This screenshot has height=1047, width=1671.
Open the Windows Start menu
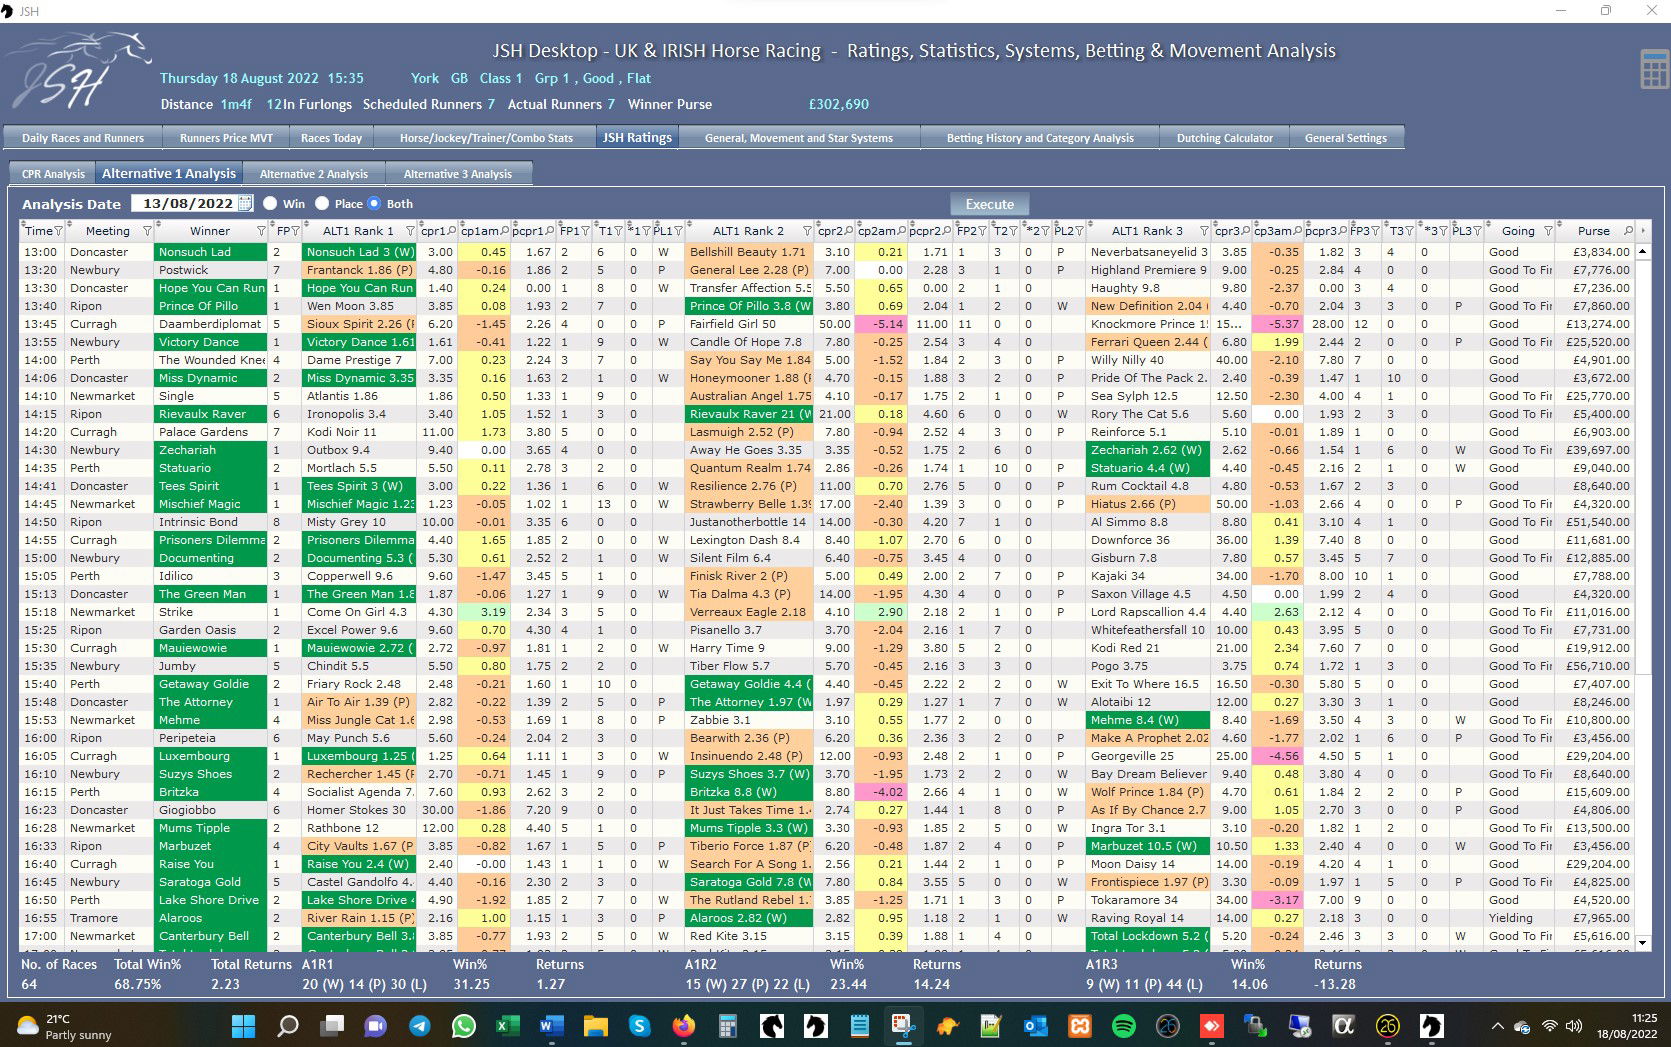tap(243, 1025)
